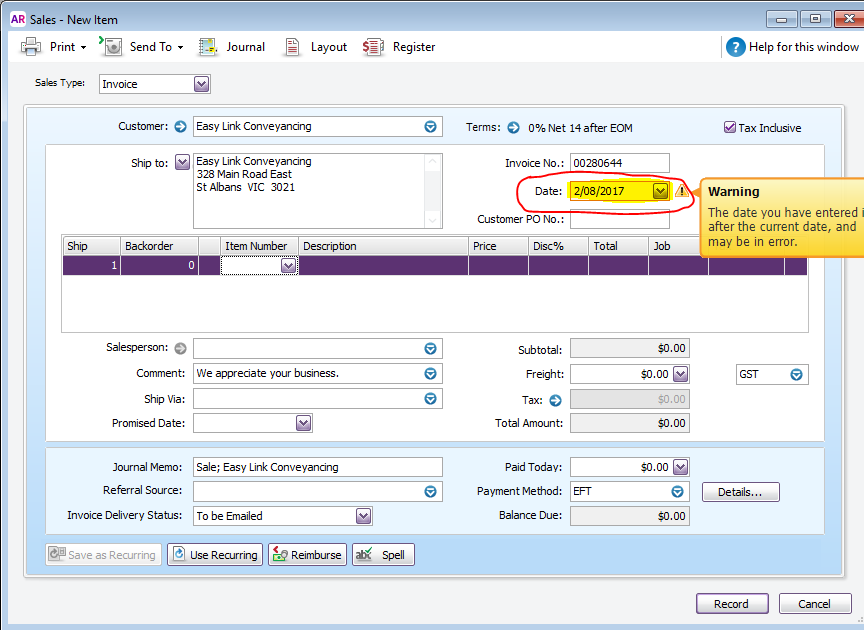This screenshot has height=630, width=864.
Task: Toggle the Tax Inclusive checkbox
Action: point(730,127)
